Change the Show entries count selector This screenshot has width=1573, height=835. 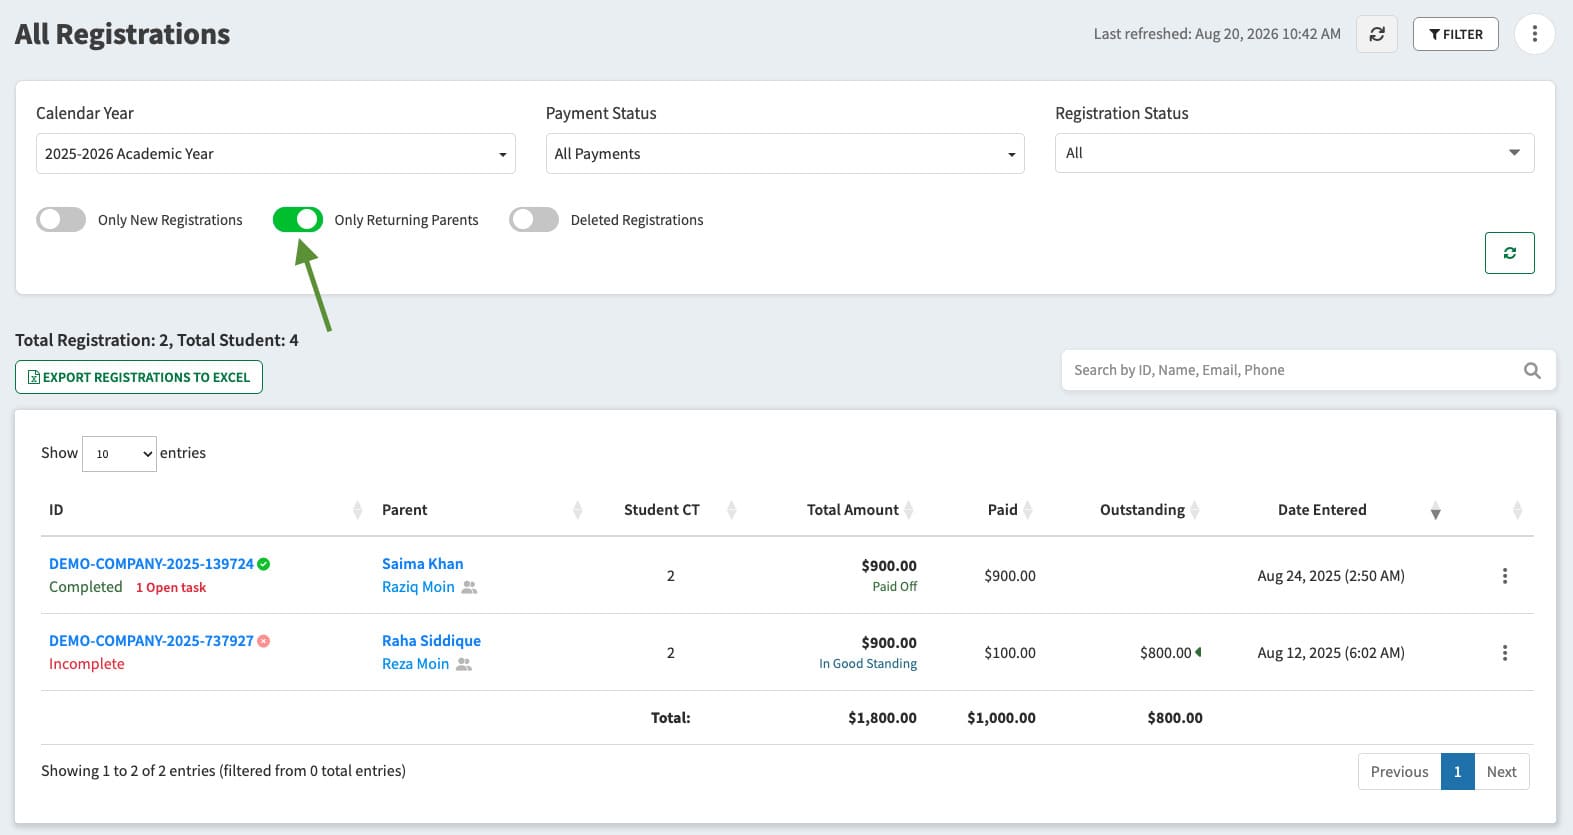[119, 454]
